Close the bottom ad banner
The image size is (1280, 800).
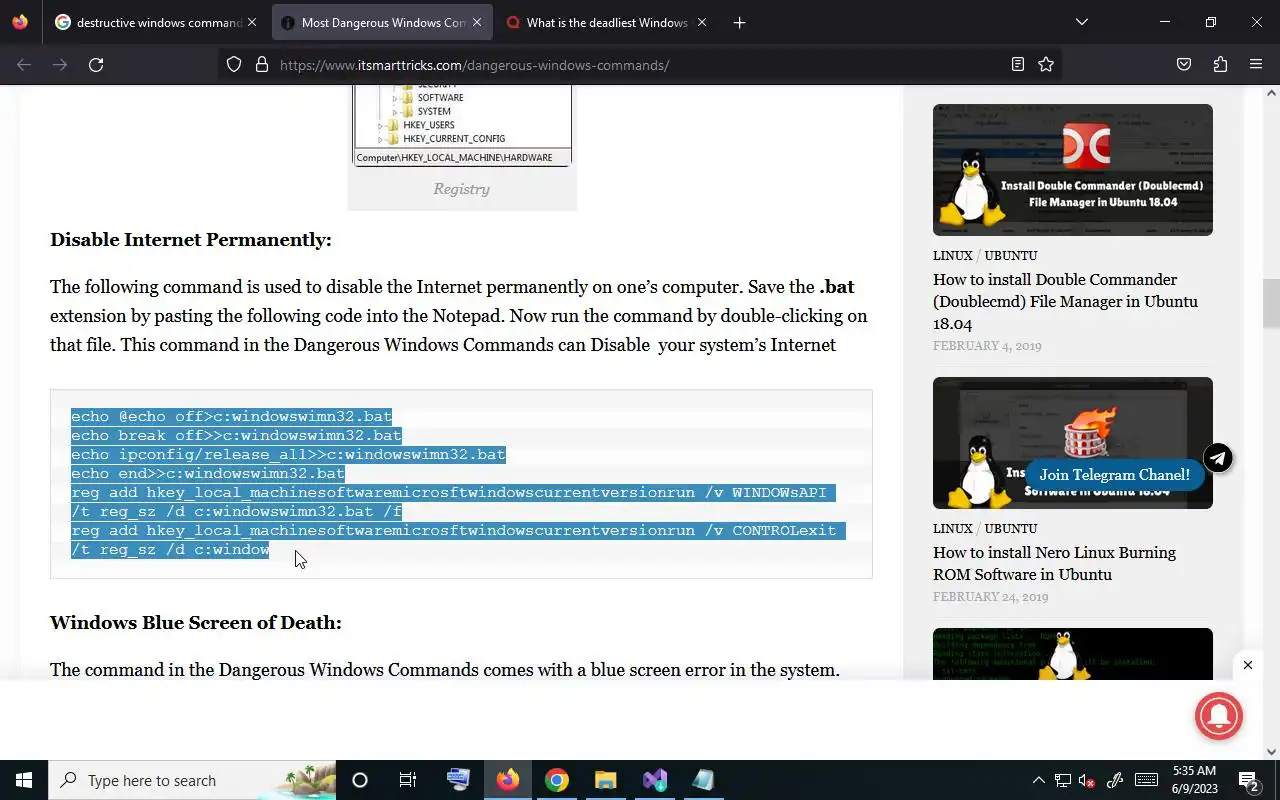pos(1247,665)
